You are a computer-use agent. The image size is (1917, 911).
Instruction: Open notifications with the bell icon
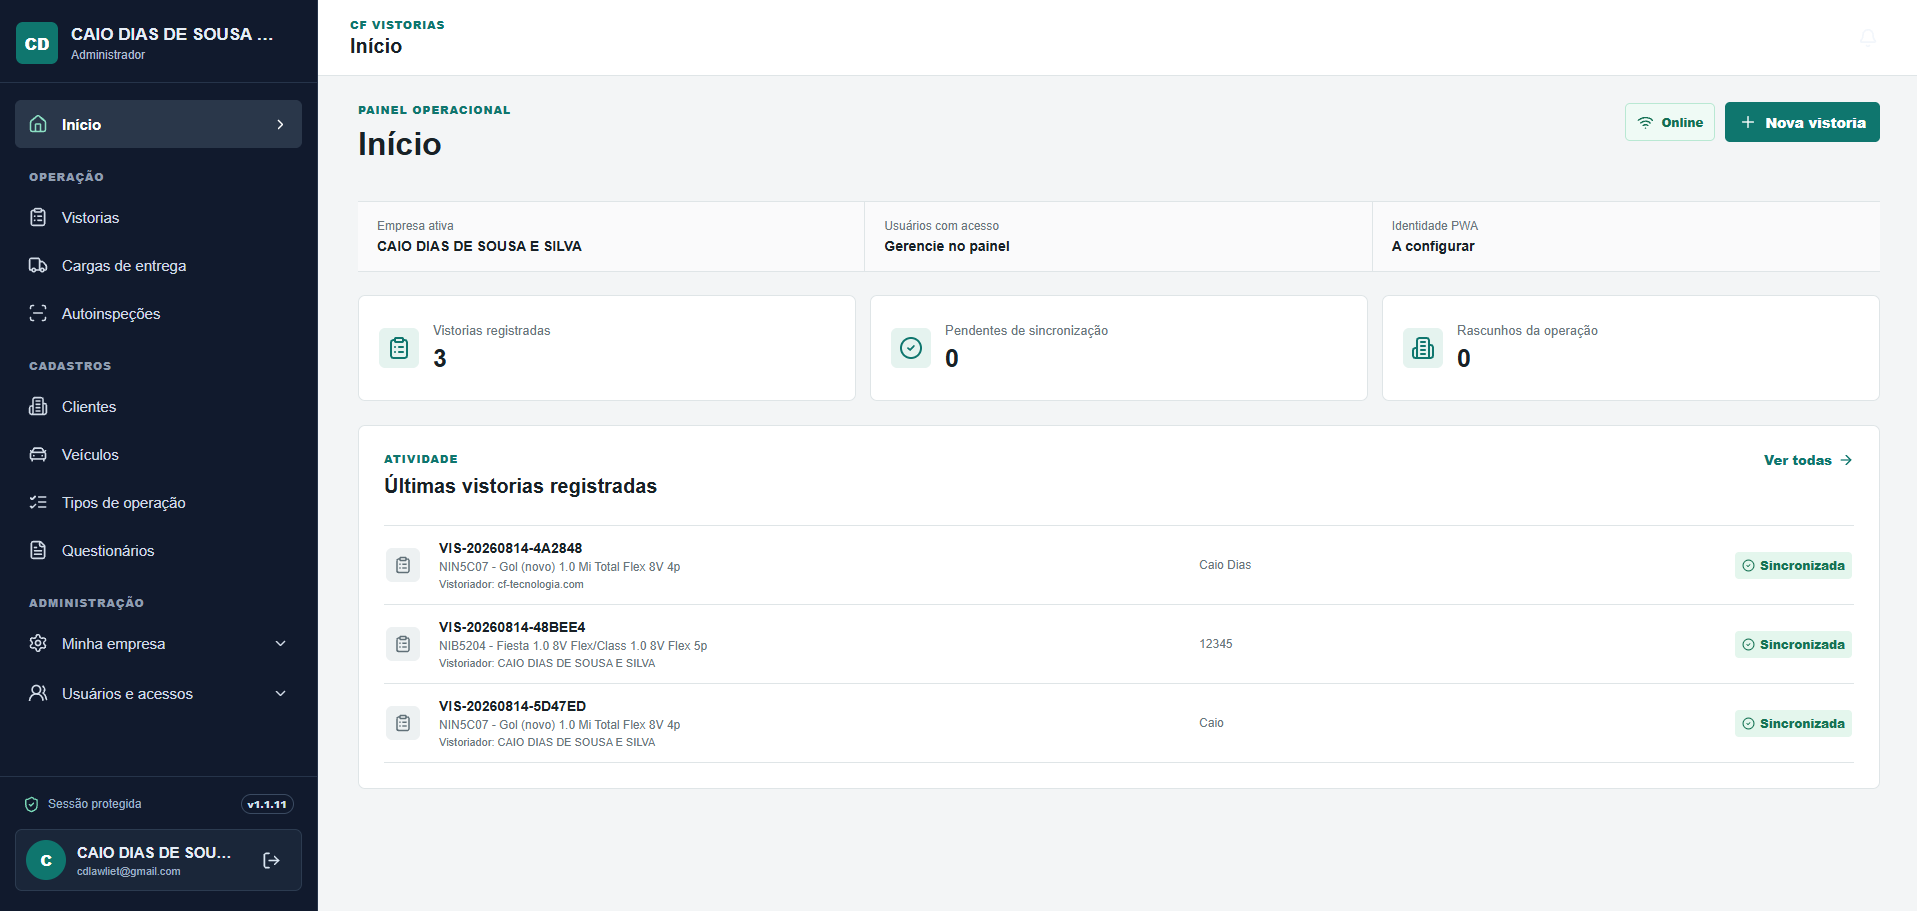[x=1867, y=38]
